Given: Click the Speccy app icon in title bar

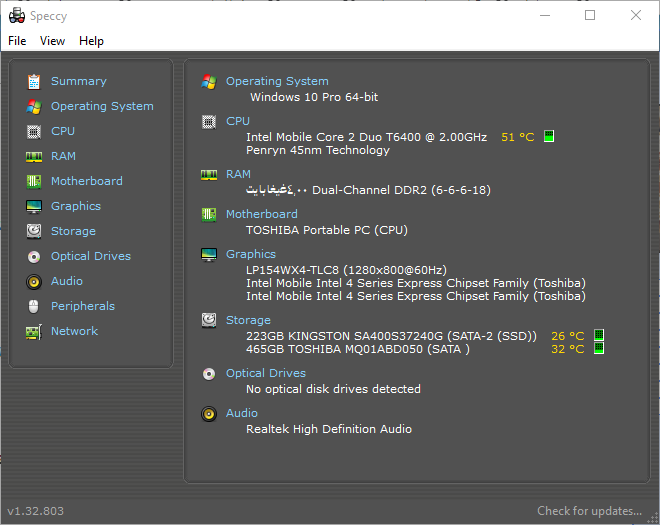Looking at the screenshot, I should click(x=17, y=16).
